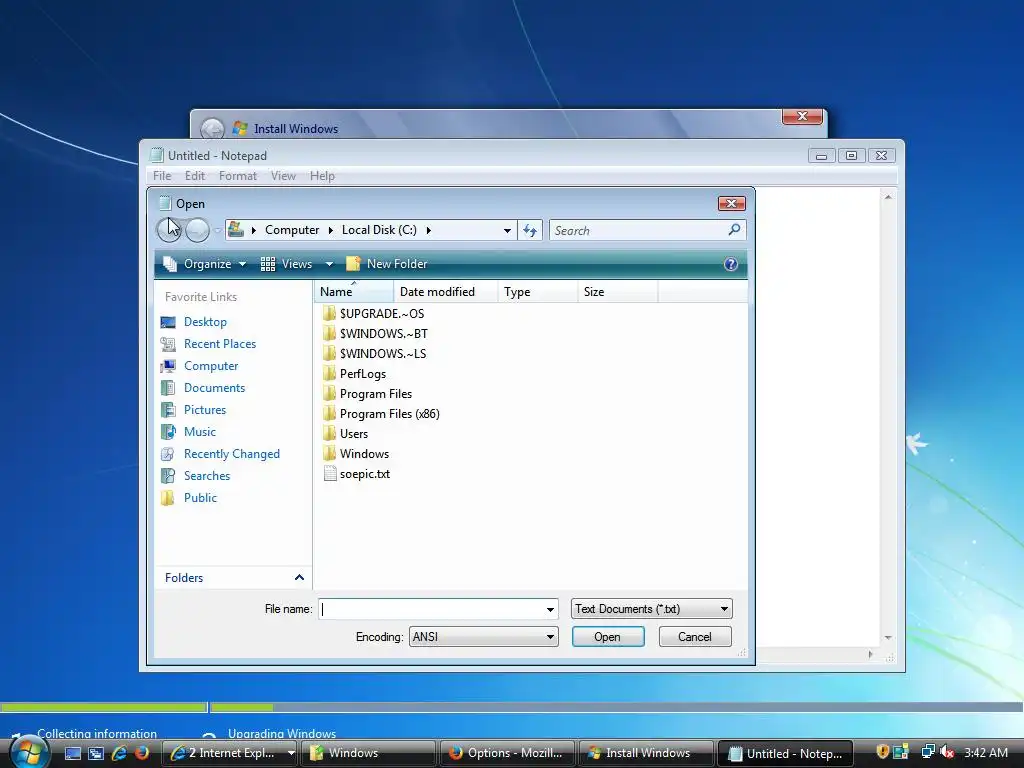Open the Organize dropdown arrow
1024x768 pixels.
242,264
